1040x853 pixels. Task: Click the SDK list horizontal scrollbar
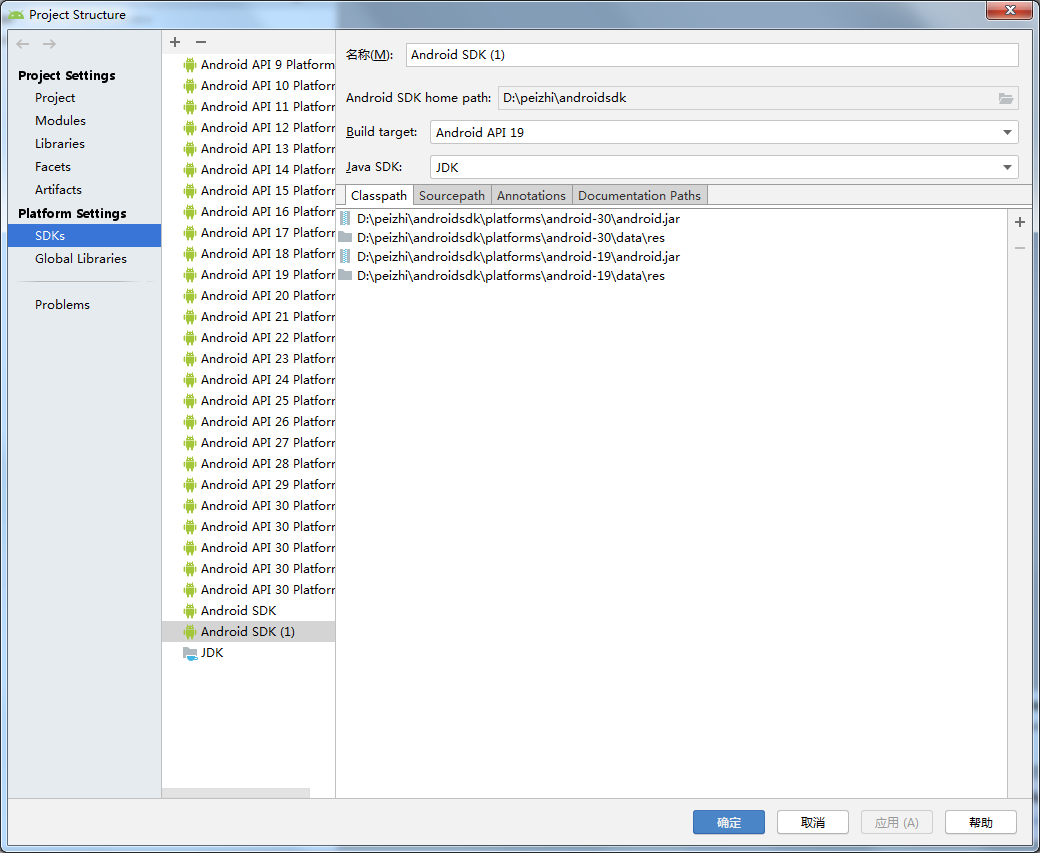click(235, 793)
